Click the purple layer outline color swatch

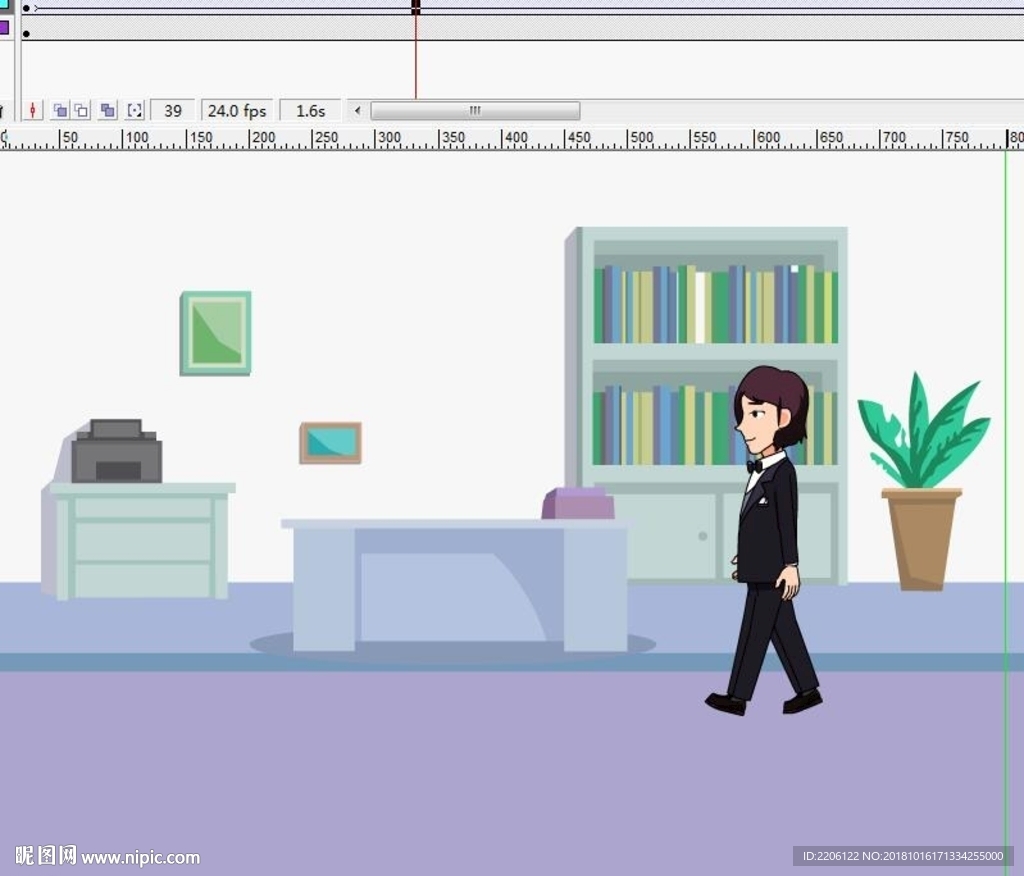point(4,28)
